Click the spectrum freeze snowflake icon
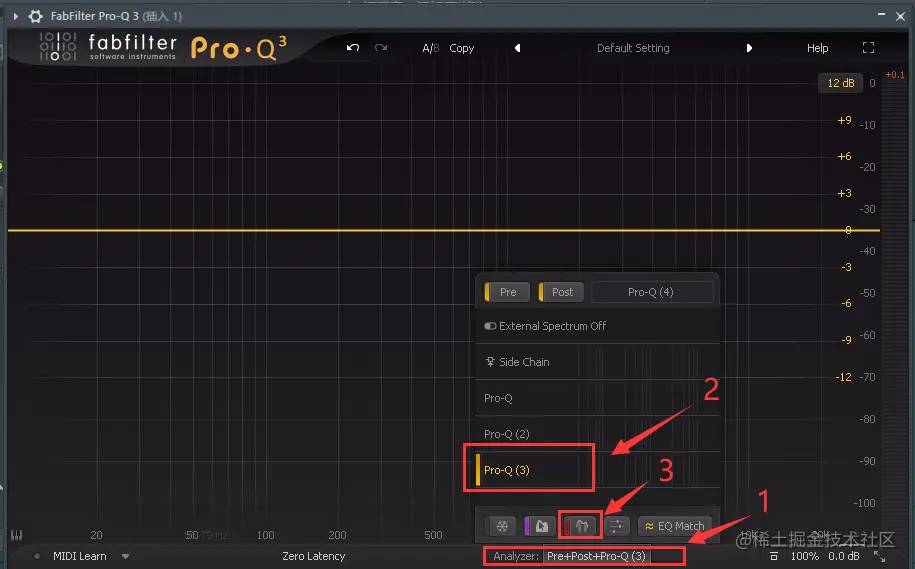 pos(502,526)
